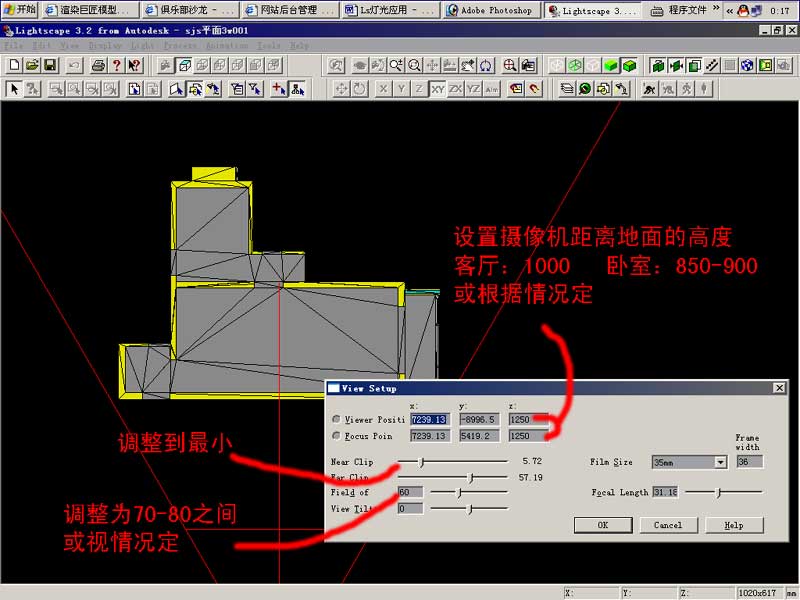Image resolution: width=800 pixels, height=600 pixels.
Task: Open the Process menu
Action: coord(180,45)
